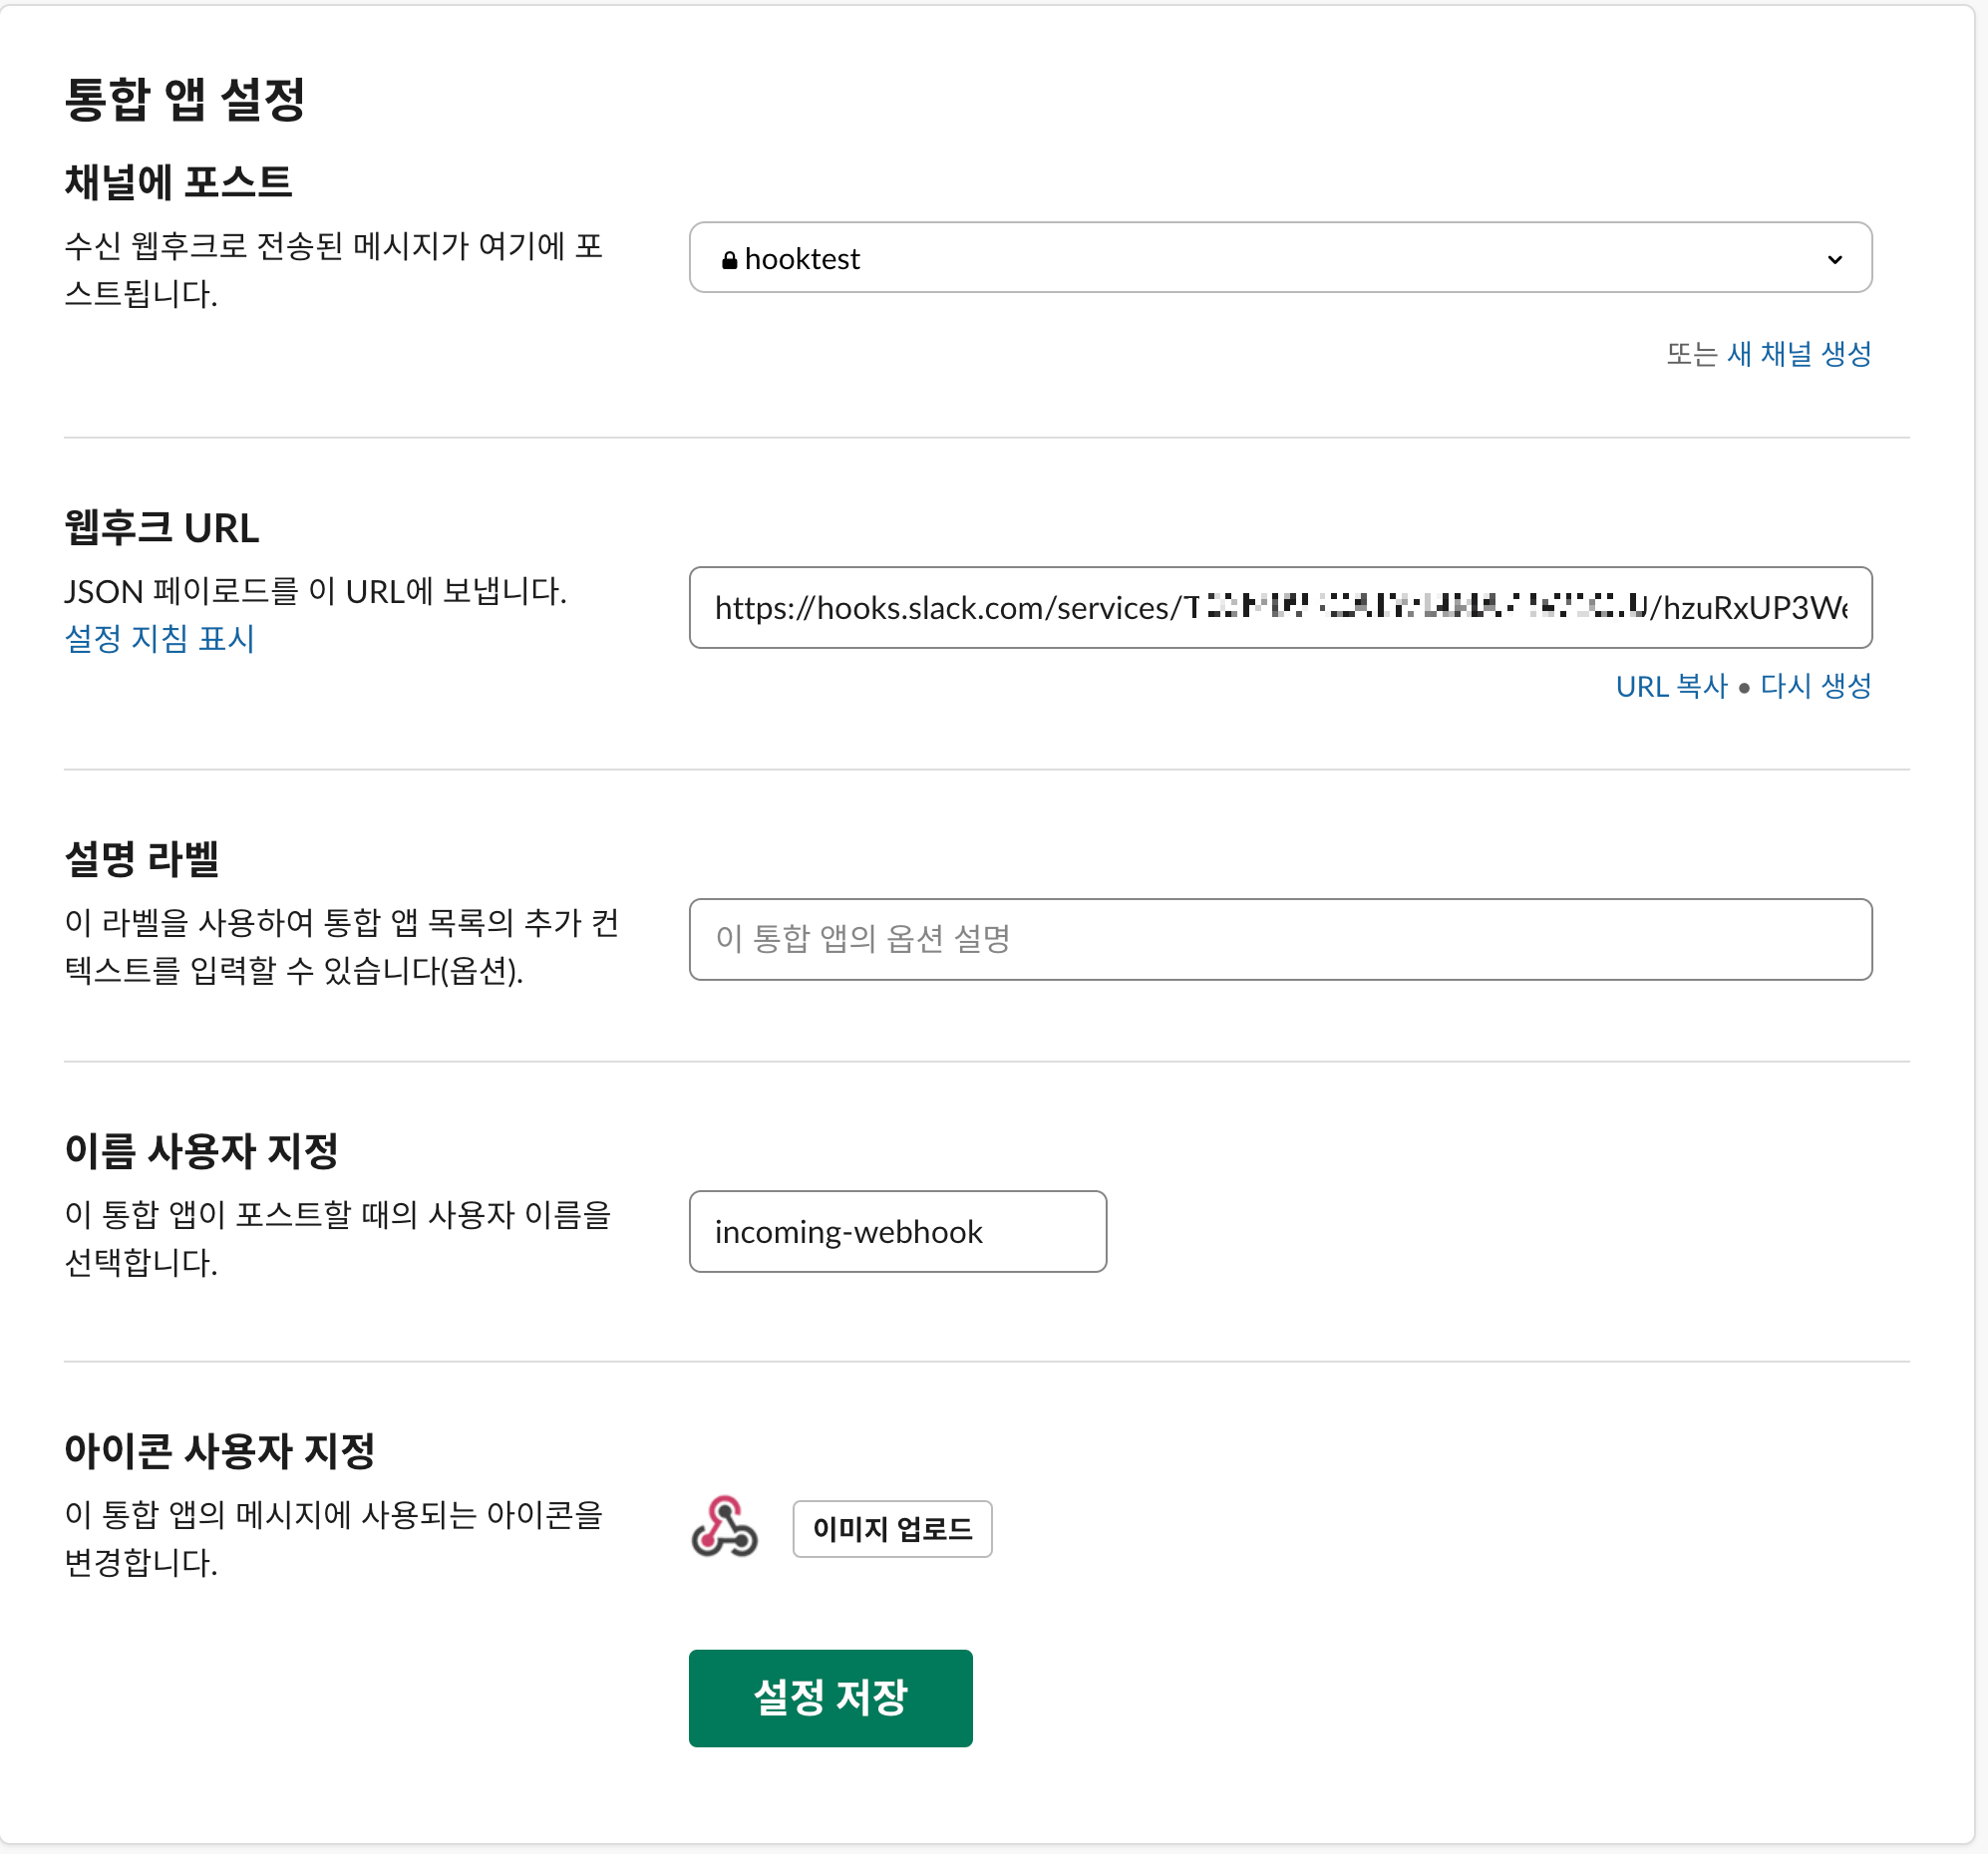Click the 웹후크 URL section heading

tap(162, 528)
